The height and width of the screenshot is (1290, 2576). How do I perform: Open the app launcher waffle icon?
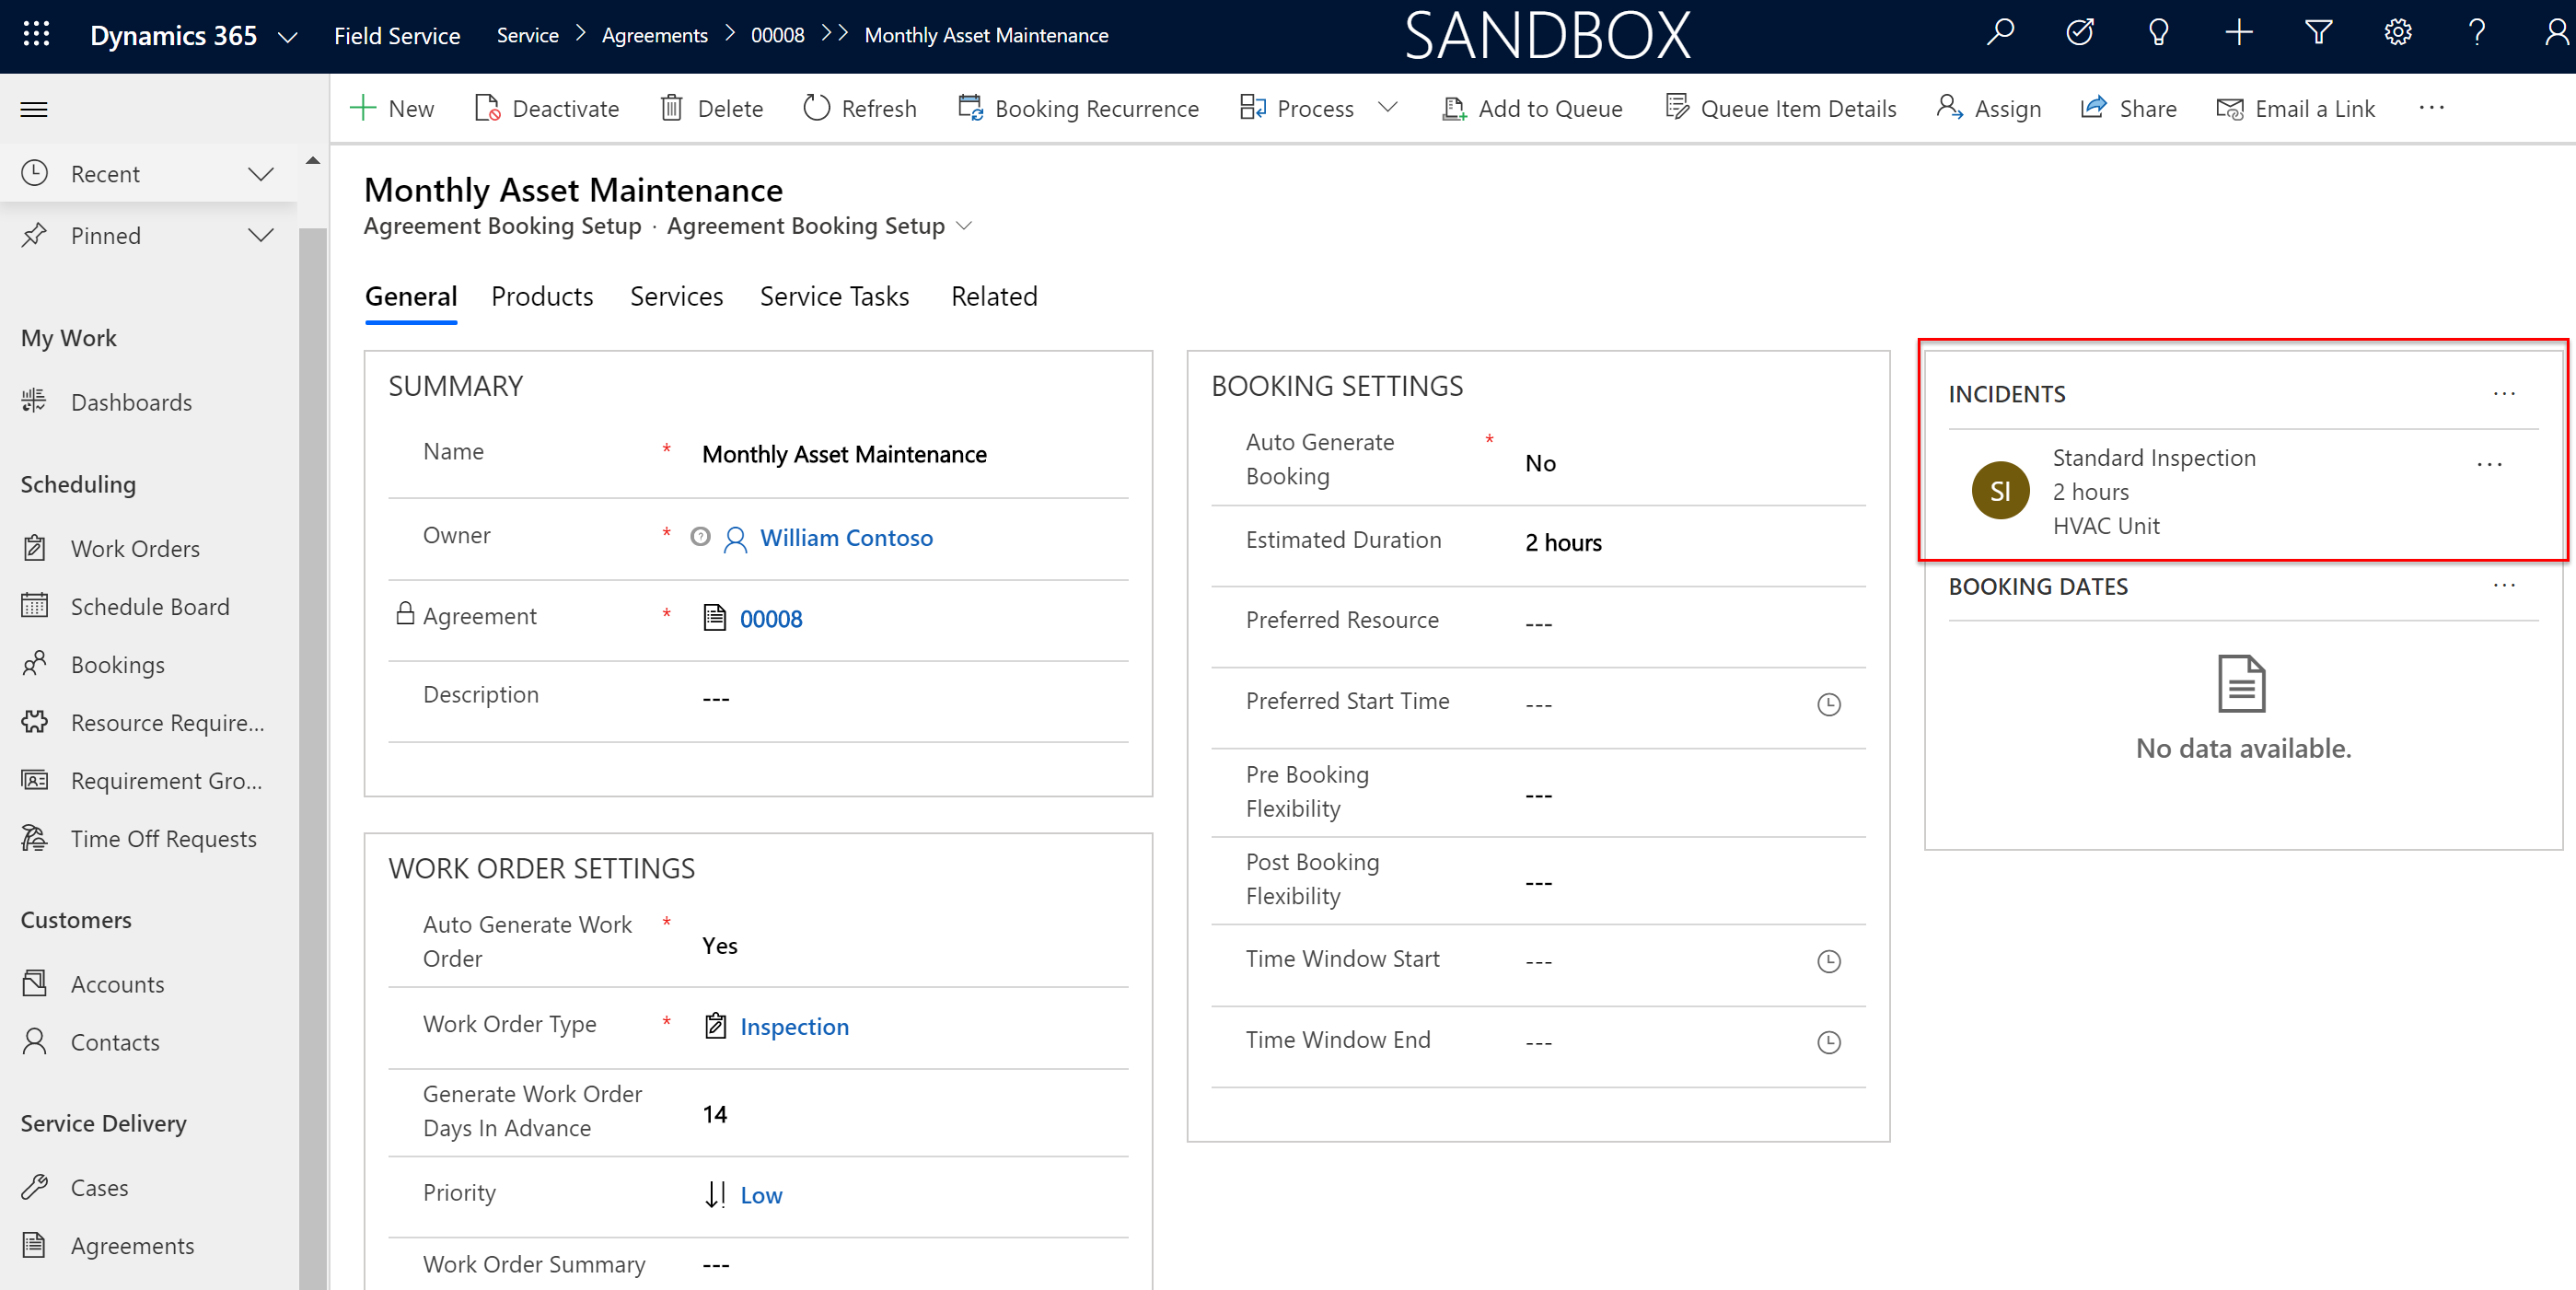click(36, 35)
